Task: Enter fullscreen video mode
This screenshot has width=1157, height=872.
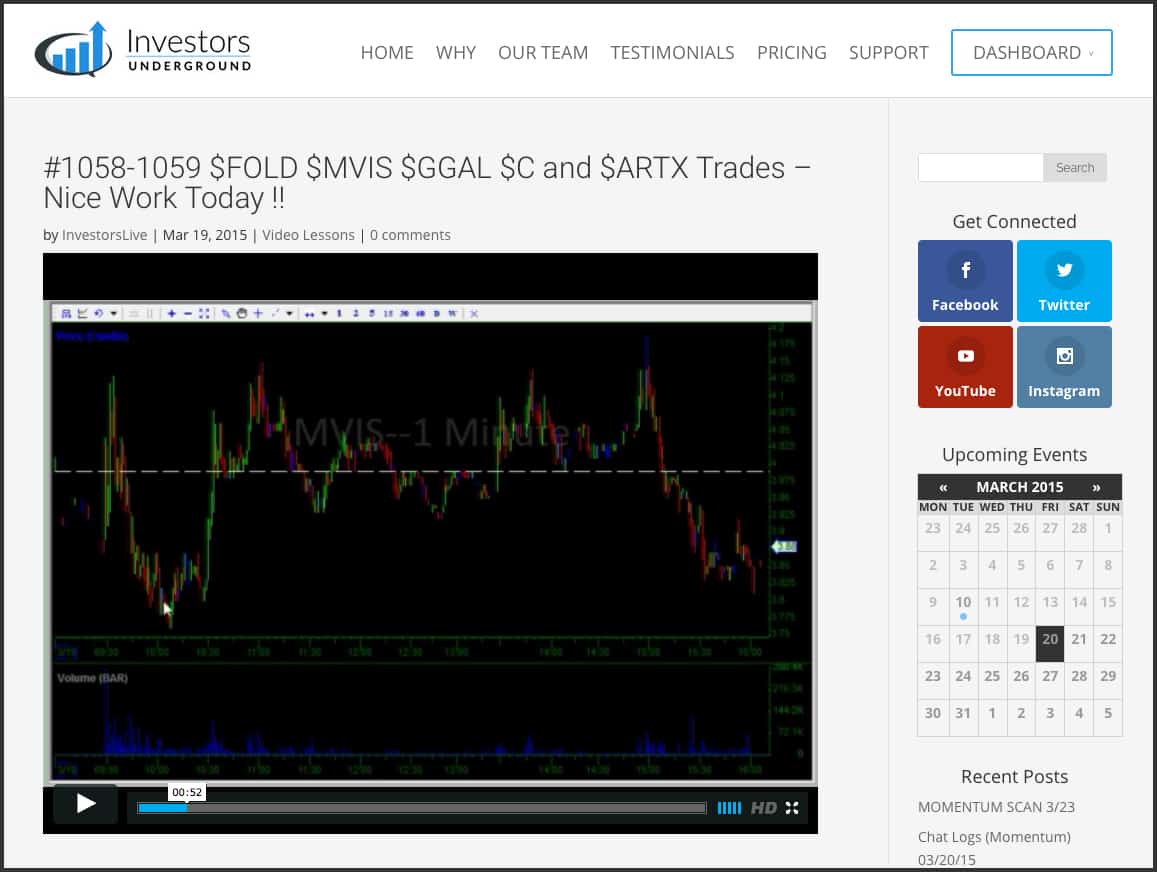Action: [792, 808]
